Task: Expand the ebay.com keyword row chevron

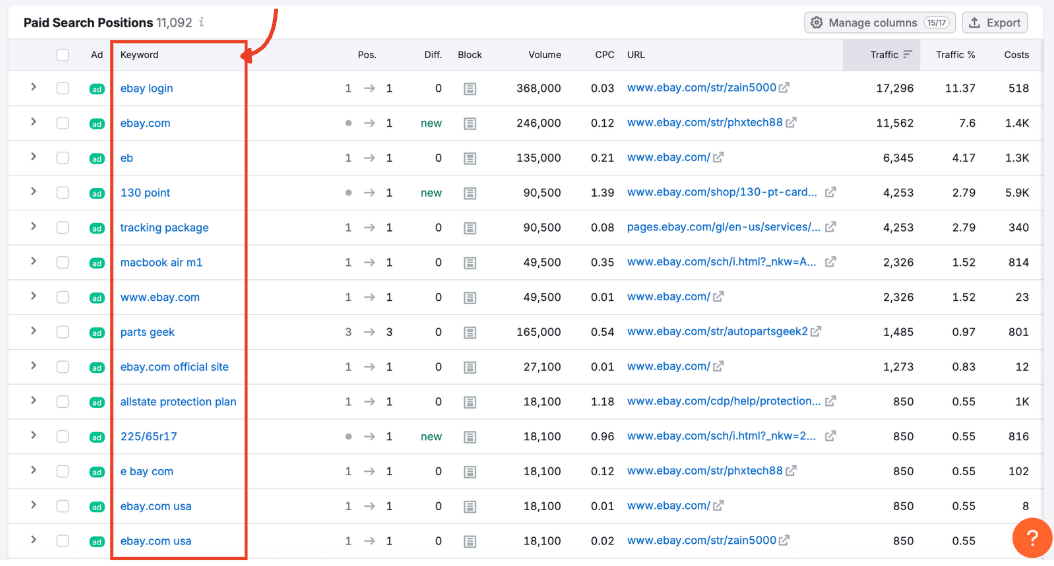Action: [33, 122]
